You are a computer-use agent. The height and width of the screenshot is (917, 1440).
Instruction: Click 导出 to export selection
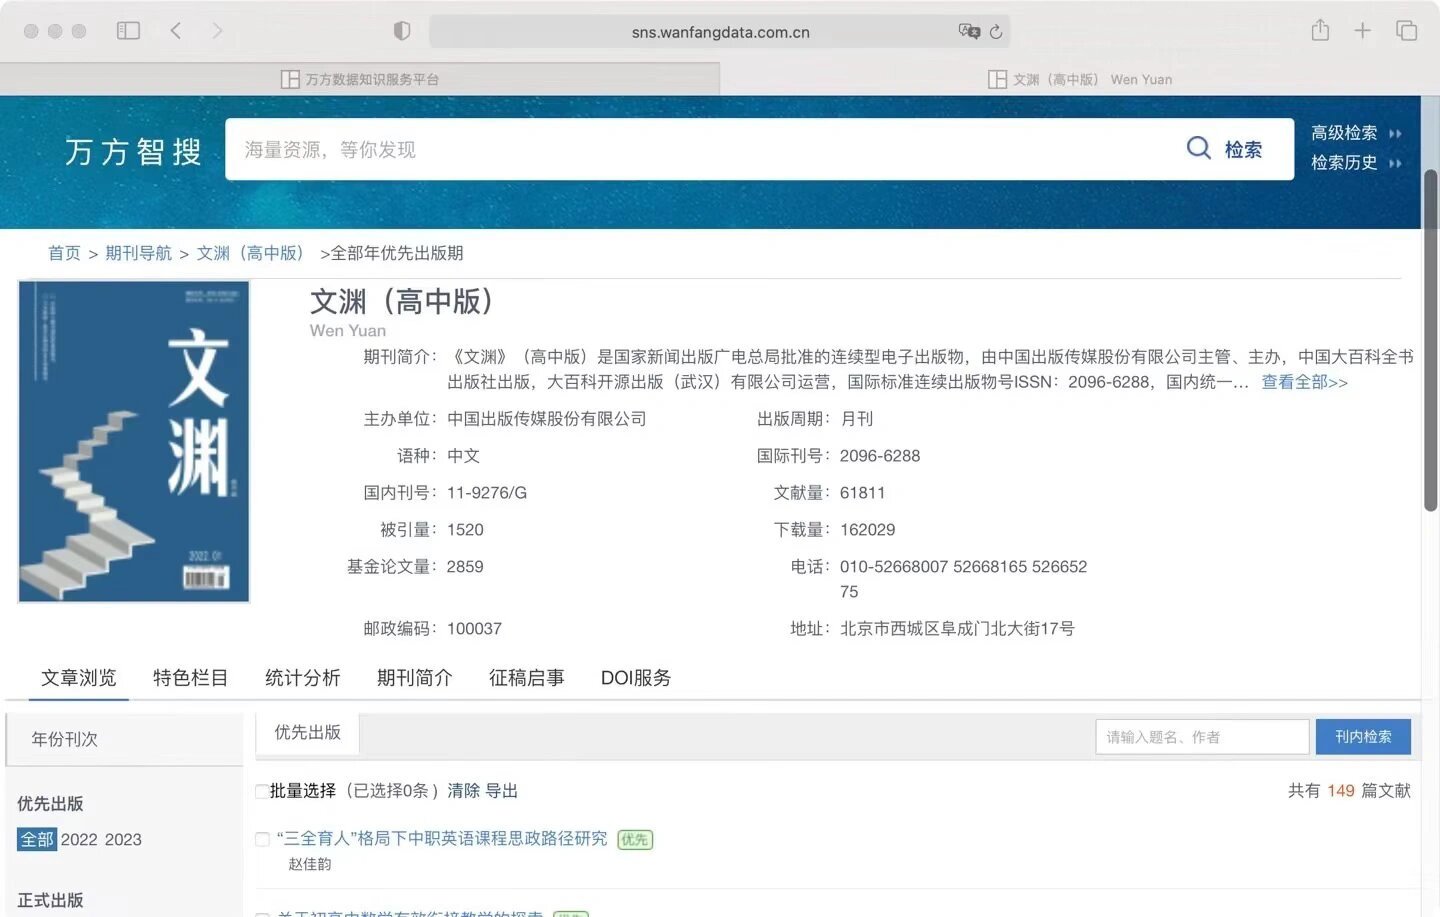pyautogui.click(x=502, y=791)
